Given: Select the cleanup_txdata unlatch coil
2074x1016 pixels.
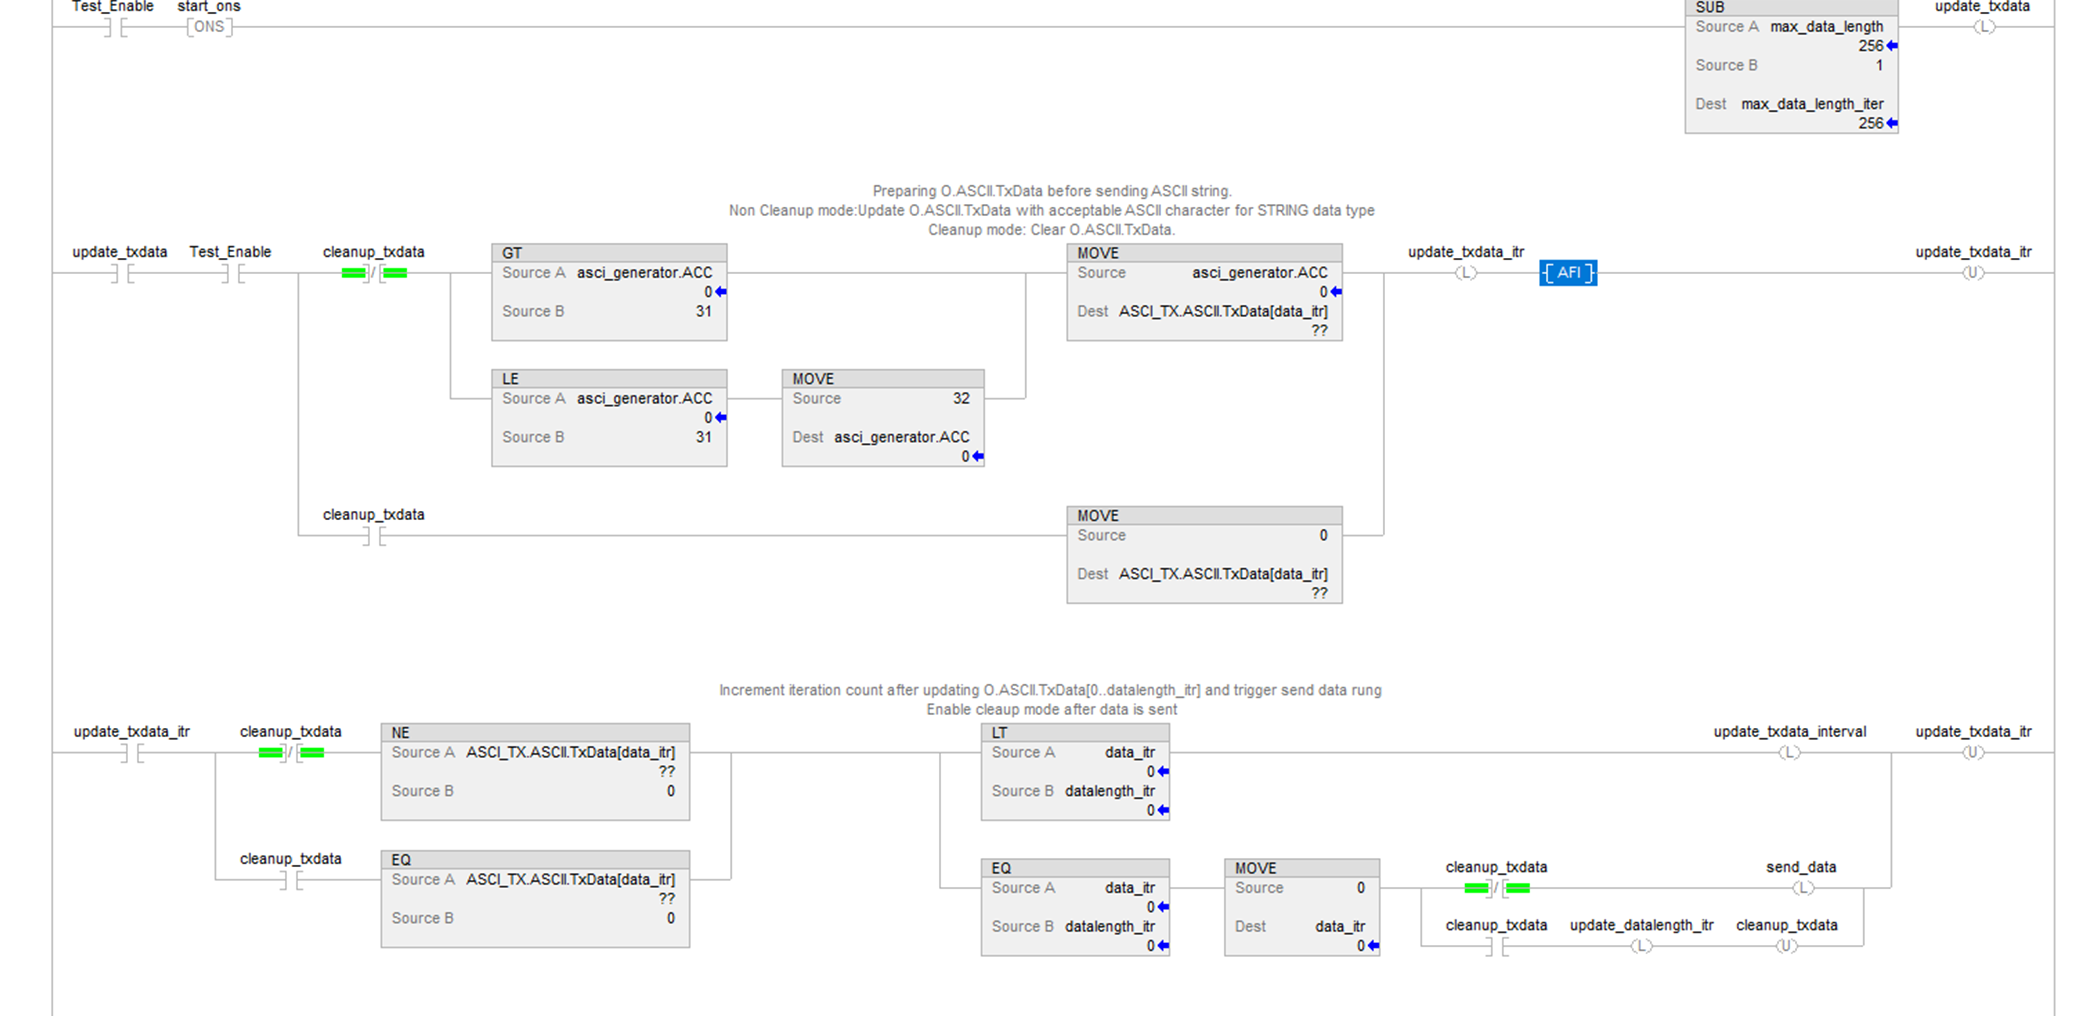Looking at the screenshot, I should click(x=1786, y=946).
